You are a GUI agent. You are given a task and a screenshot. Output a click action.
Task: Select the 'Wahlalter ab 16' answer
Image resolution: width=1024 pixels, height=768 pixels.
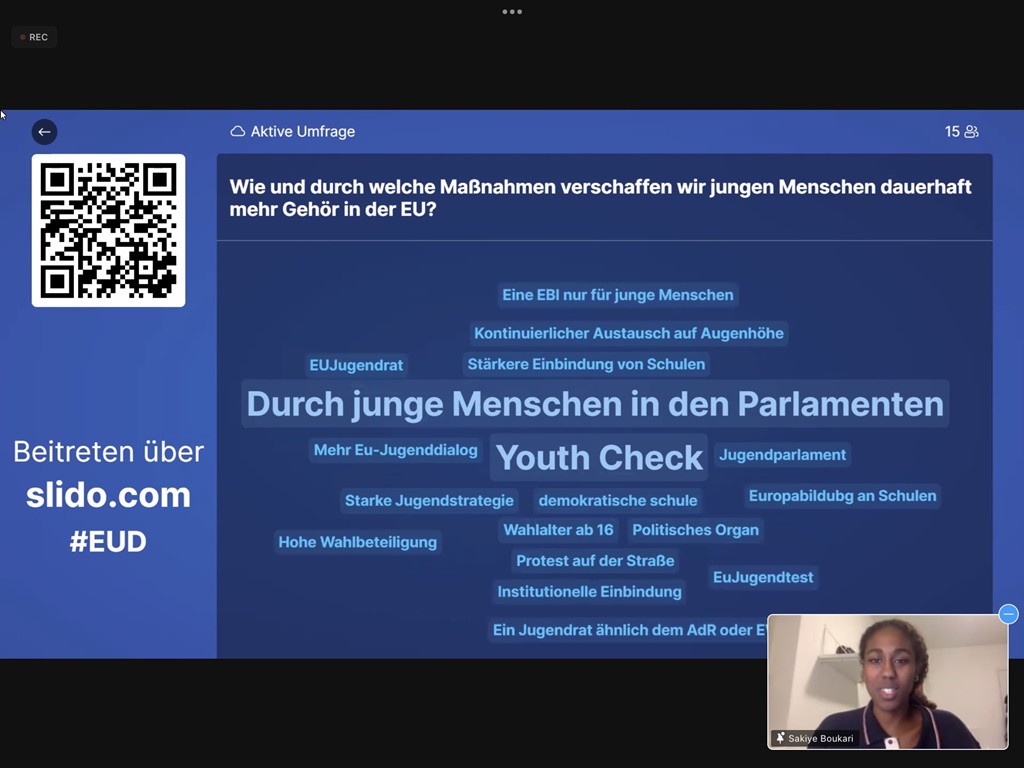tap(558, 530)
